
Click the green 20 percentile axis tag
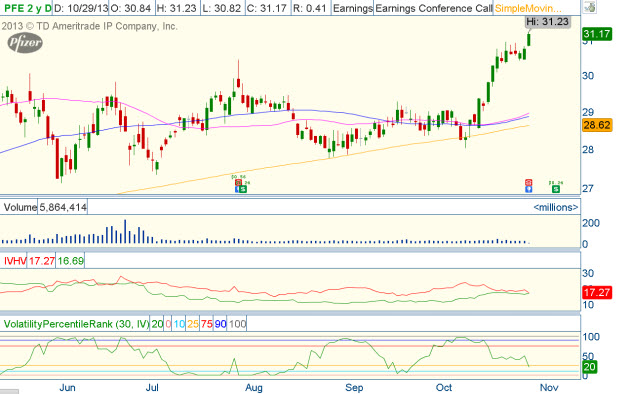click(590, 366)
